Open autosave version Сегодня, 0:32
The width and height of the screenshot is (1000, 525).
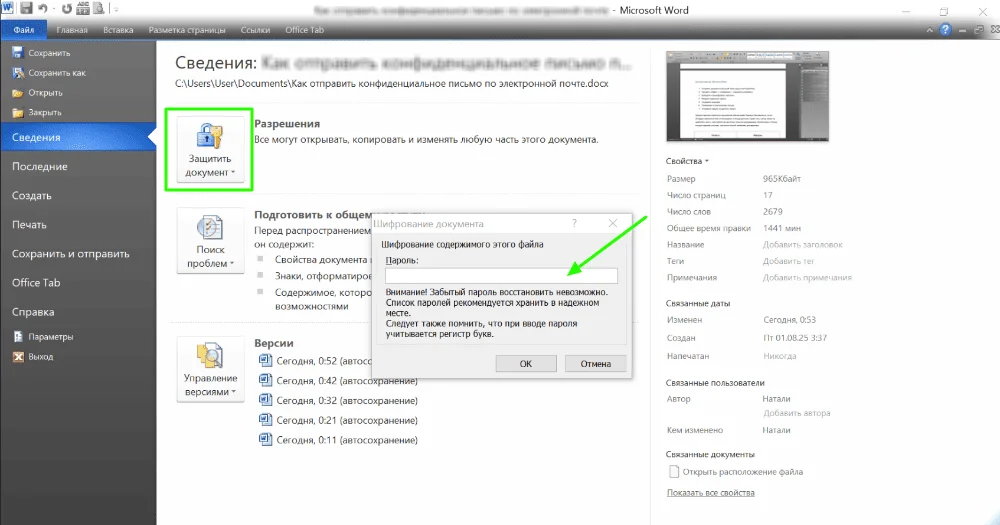click(338, 401)
